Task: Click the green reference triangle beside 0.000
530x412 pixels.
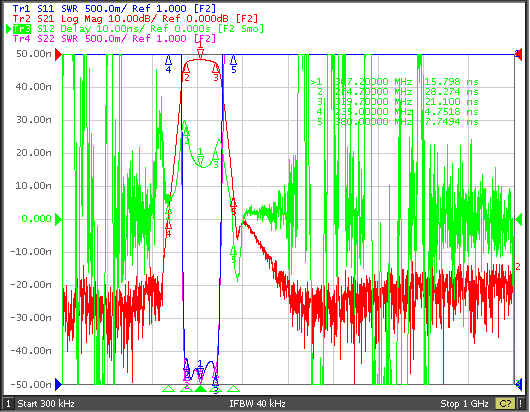Action: pos(58,219)
